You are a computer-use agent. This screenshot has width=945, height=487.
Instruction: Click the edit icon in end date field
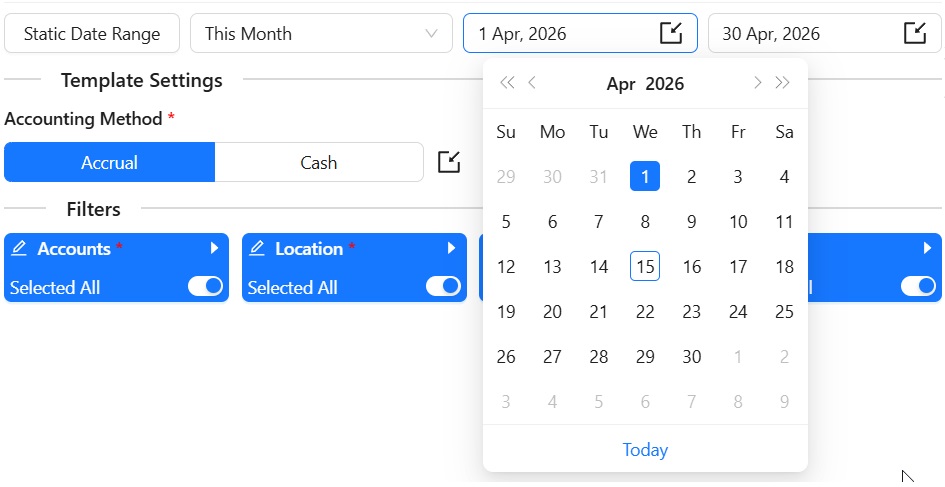915,33
